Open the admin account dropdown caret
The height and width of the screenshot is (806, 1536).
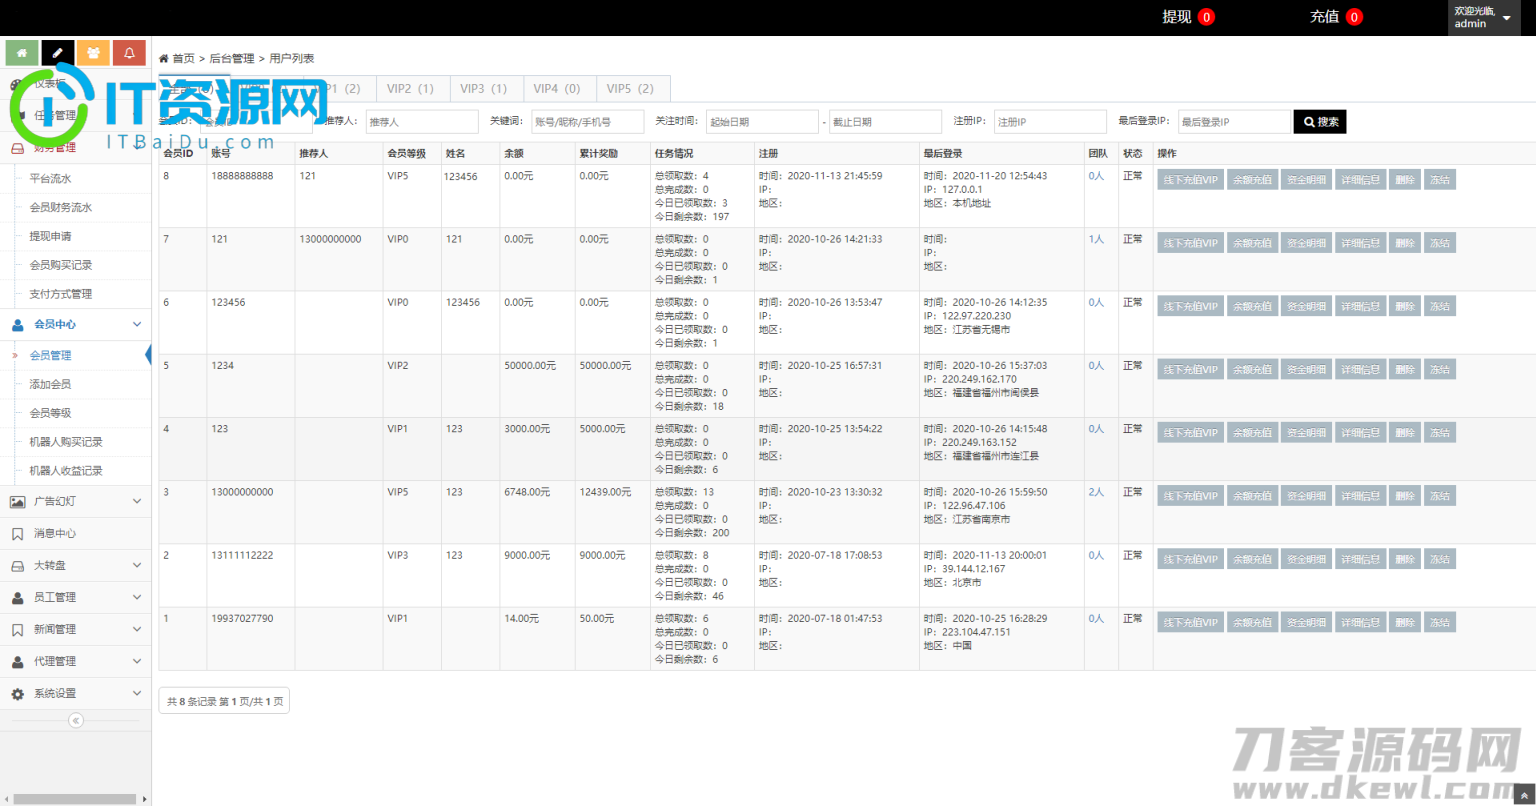pos(1506,18)
